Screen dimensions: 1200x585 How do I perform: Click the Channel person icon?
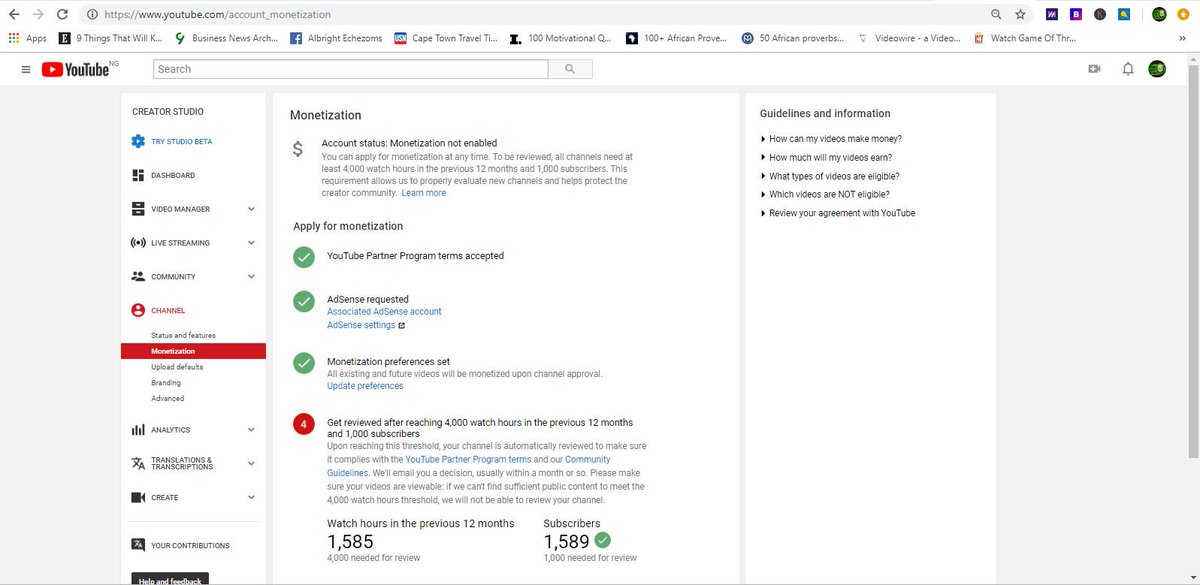click(138, 310)
